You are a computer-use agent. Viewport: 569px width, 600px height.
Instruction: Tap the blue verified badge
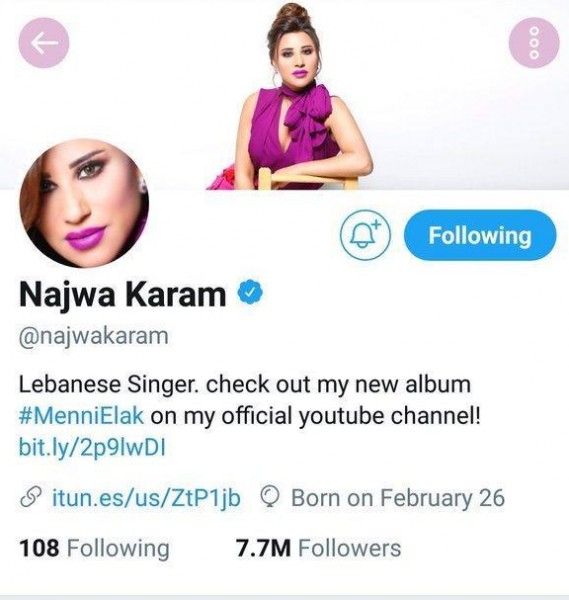(250, 293)
